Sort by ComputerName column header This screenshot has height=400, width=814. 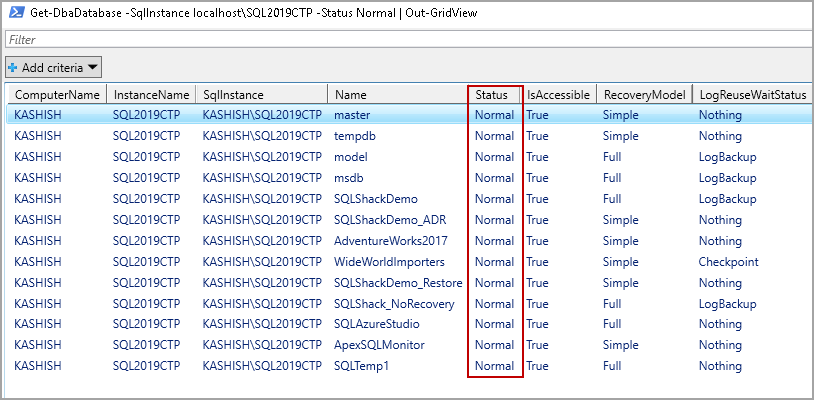(x=57, y=94)
